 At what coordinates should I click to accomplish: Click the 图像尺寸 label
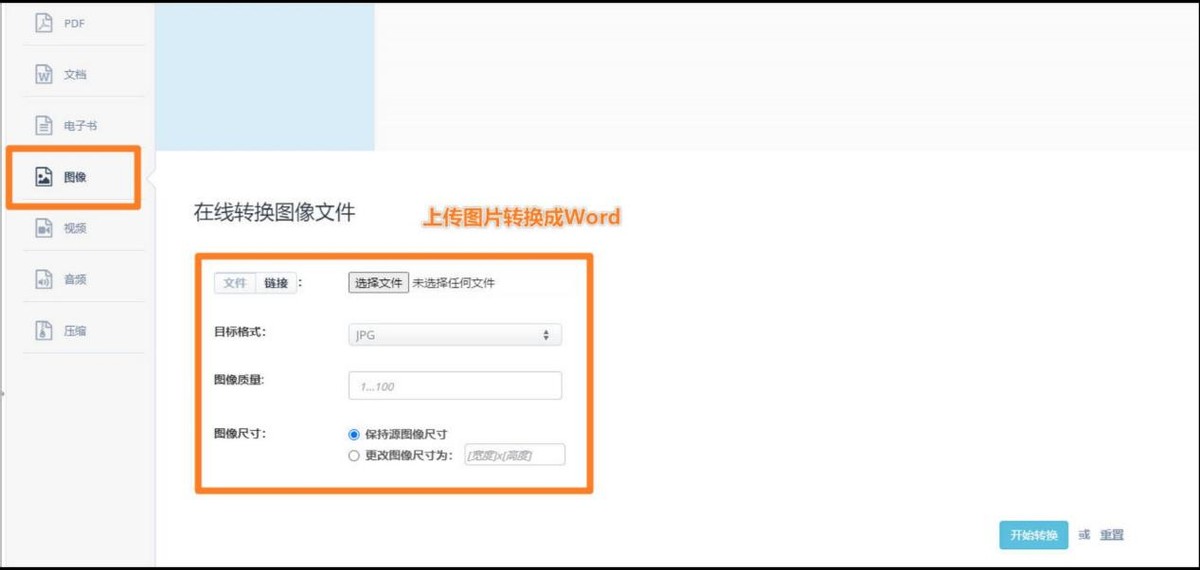(x=239, y=433)
